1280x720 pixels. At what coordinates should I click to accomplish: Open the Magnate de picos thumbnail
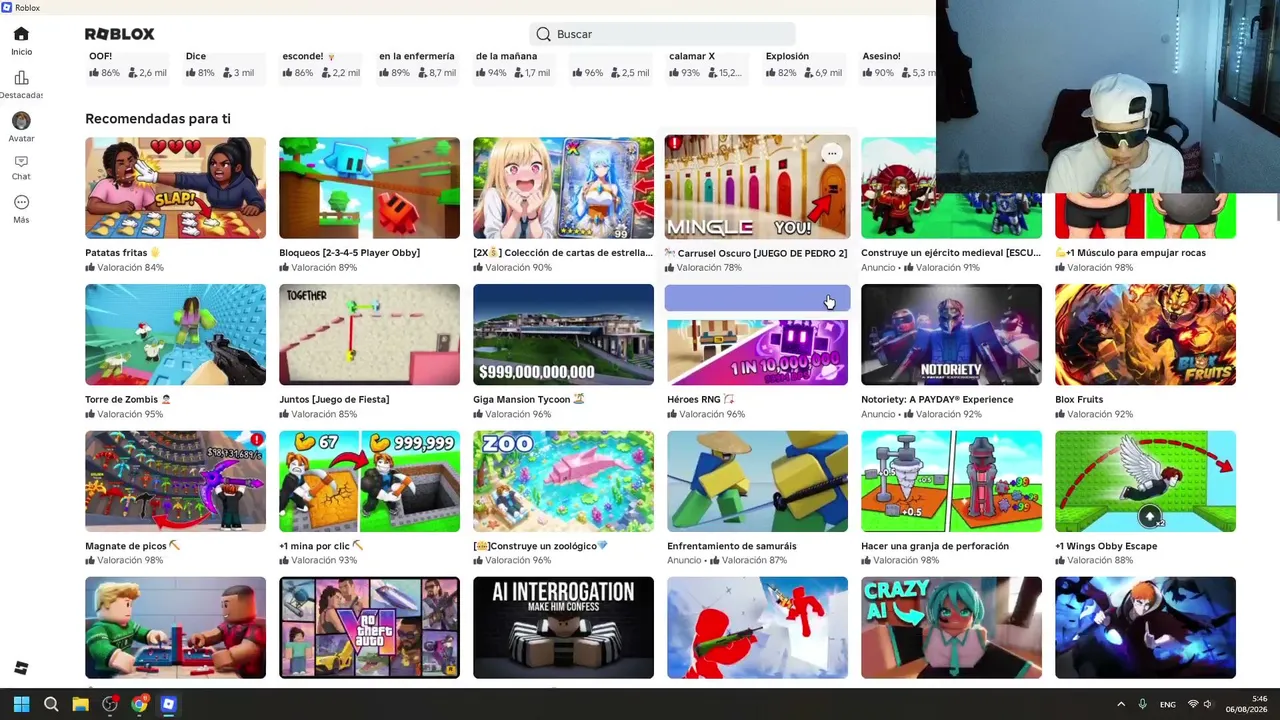175,481
